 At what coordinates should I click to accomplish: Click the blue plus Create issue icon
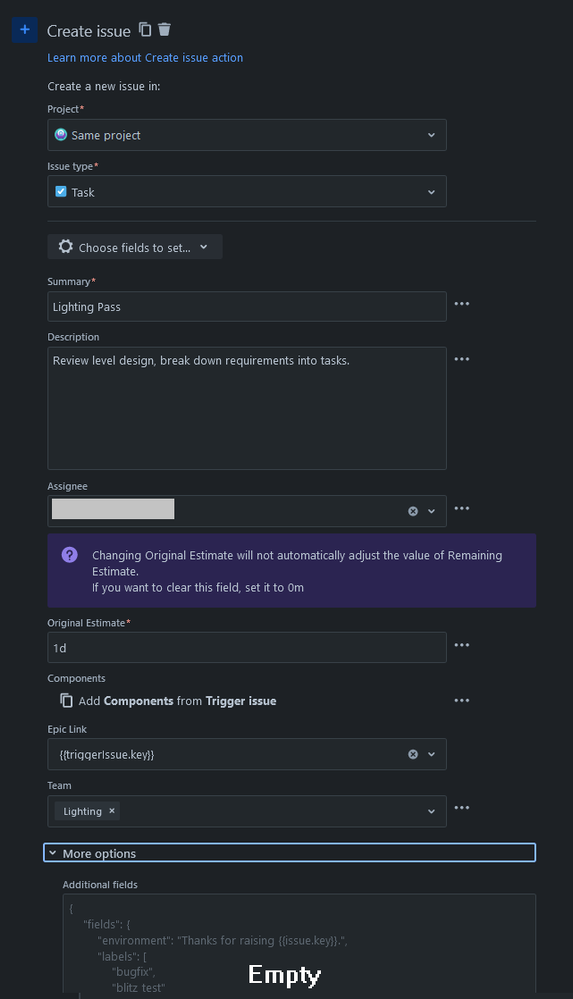click(24, 30)
